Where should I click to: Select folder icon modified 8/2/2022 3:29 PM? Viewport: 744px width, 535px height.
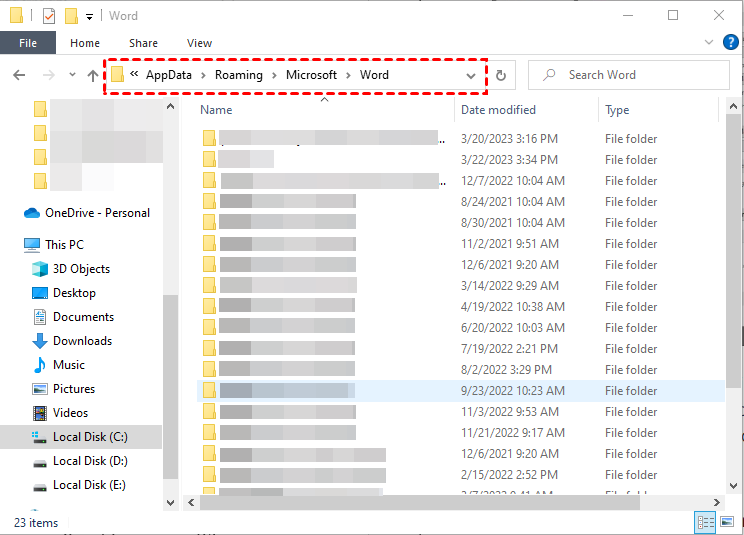(209, 369)
